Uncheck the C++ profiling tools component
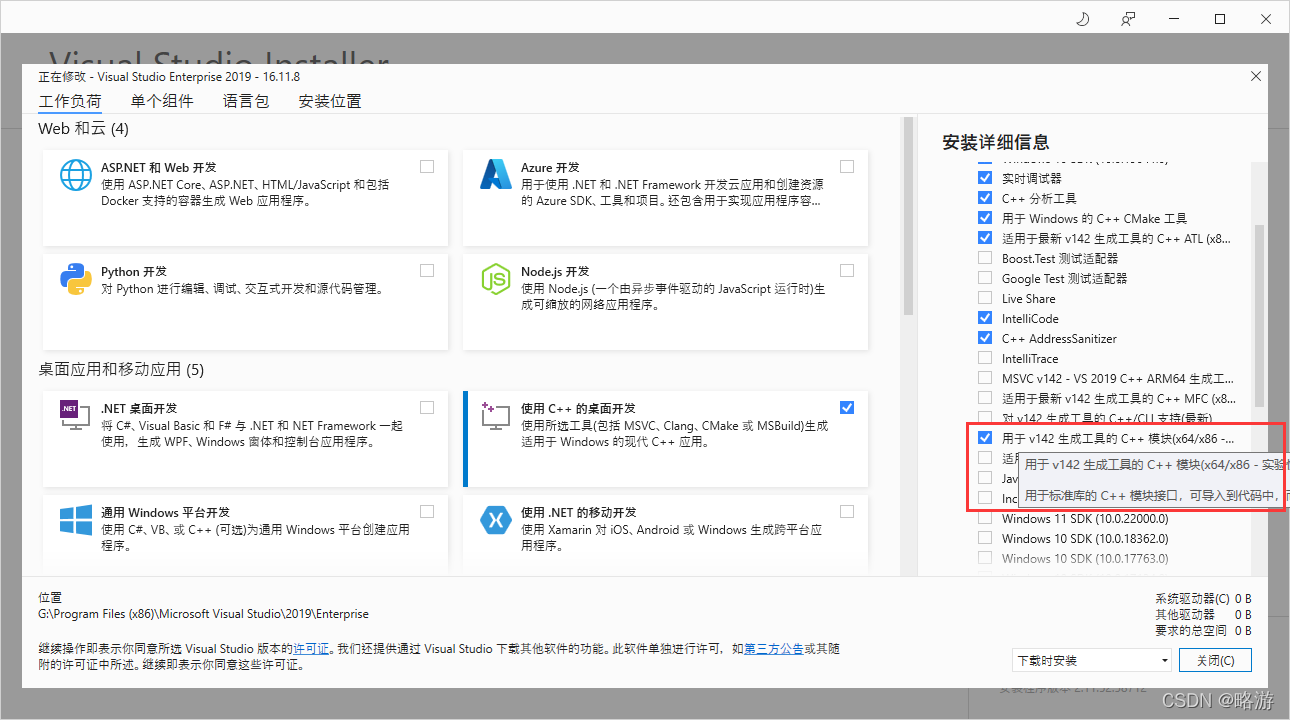Screen dimensions: 1290x720 click(985, 198)
